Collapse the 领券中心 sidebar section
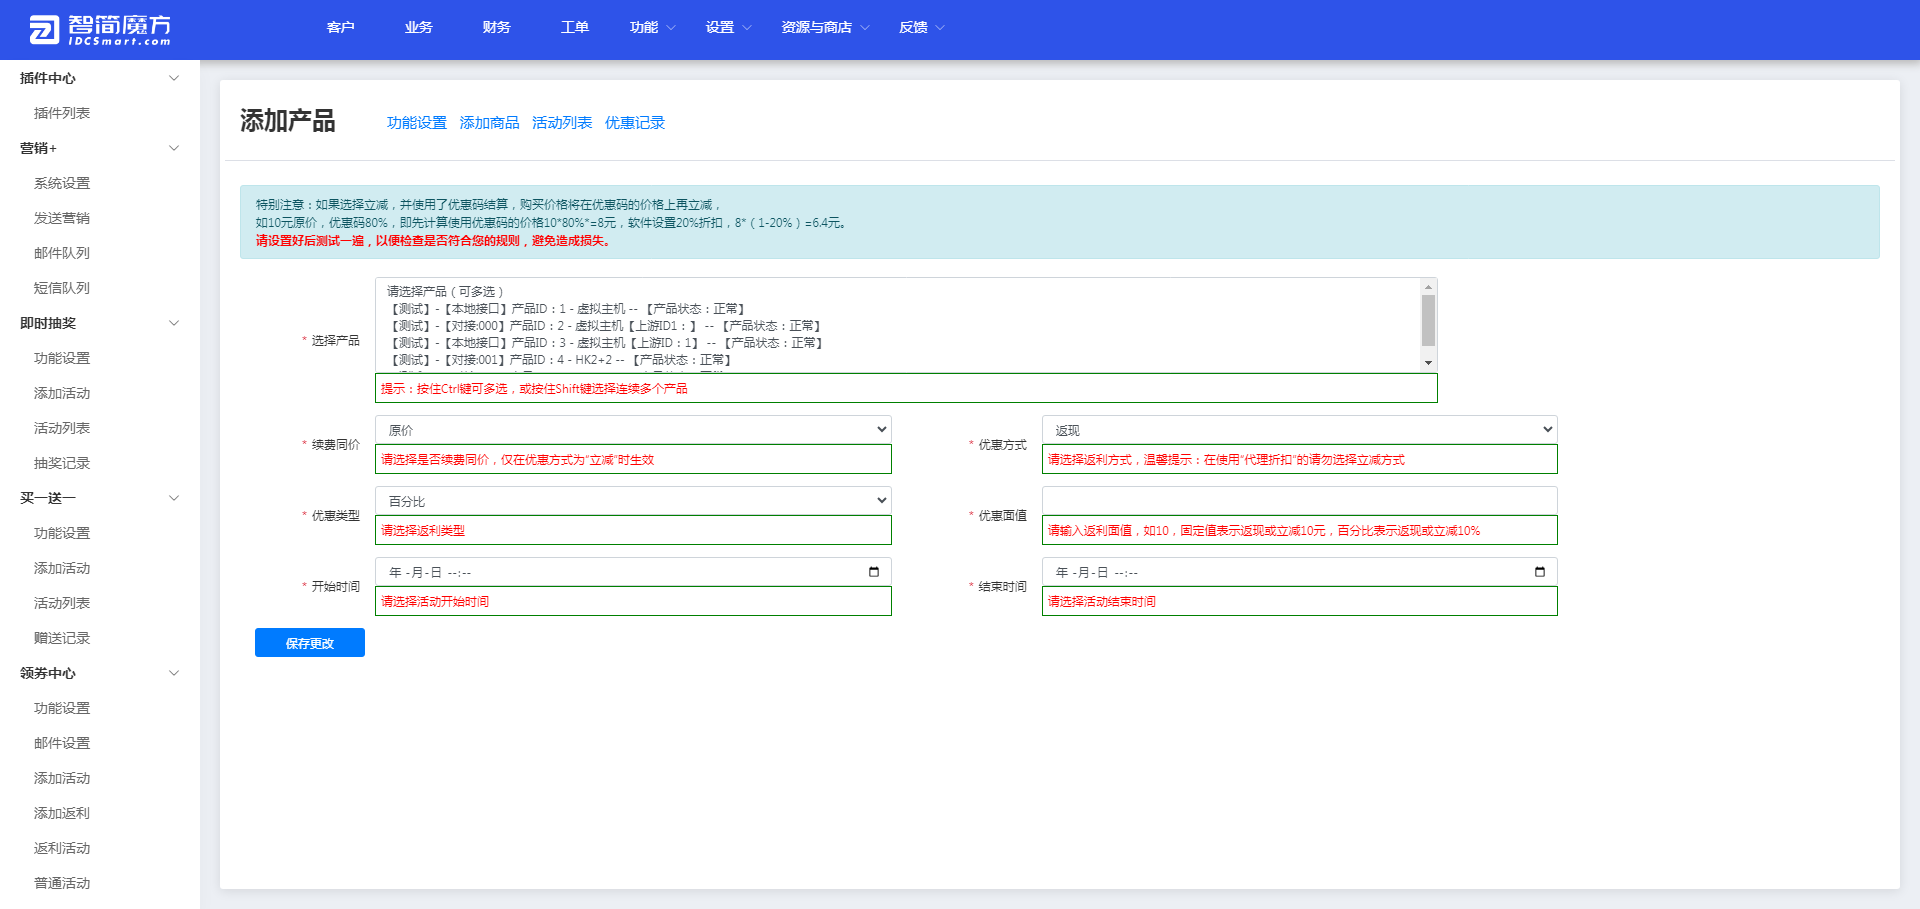1920x909 pixels. coord(174,673)
